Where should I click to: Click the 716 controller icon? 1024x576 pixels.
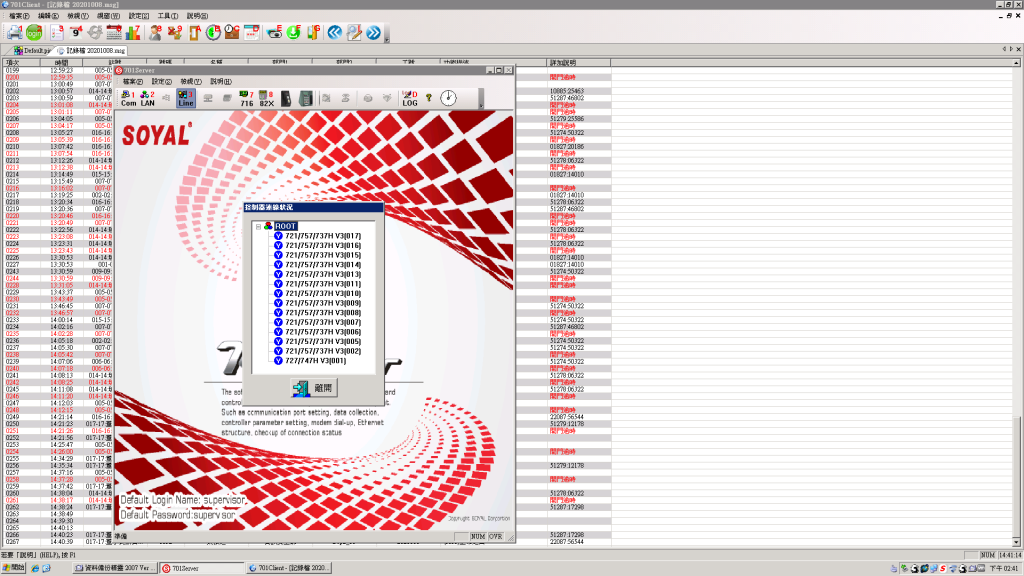coord(246,99)
